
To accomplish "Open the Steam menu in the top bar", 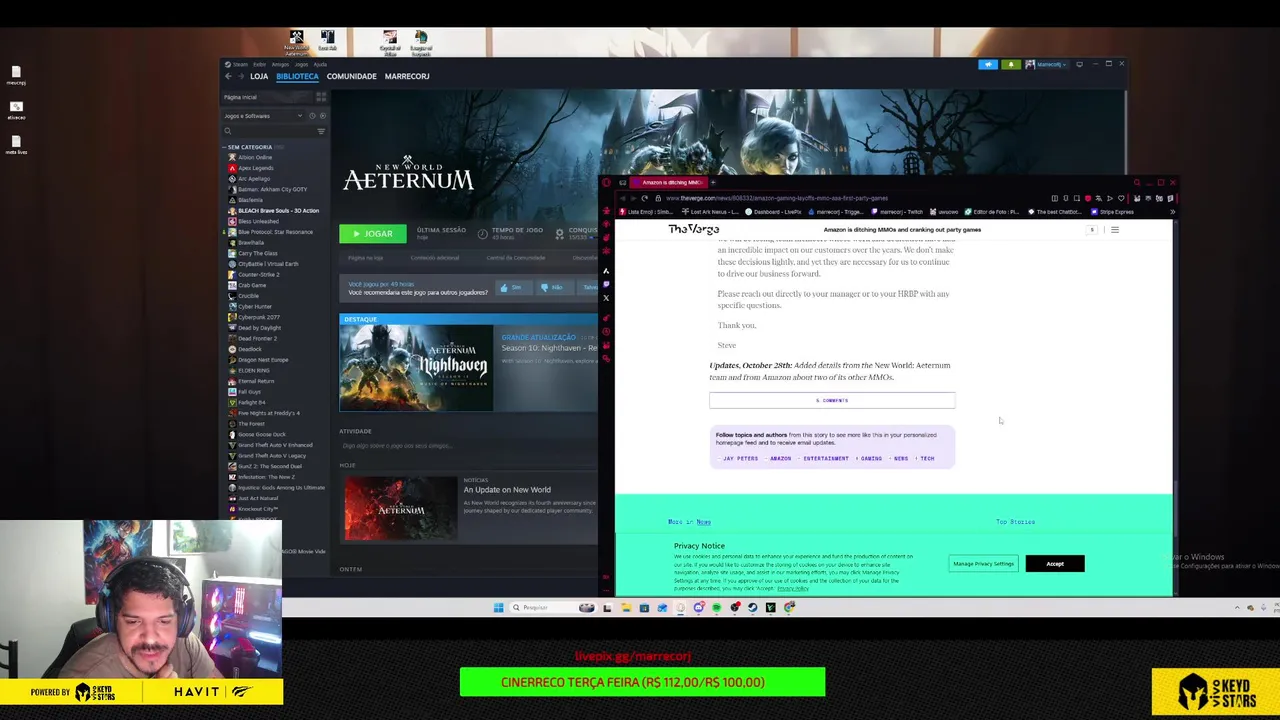I will (x=240, y=64).
